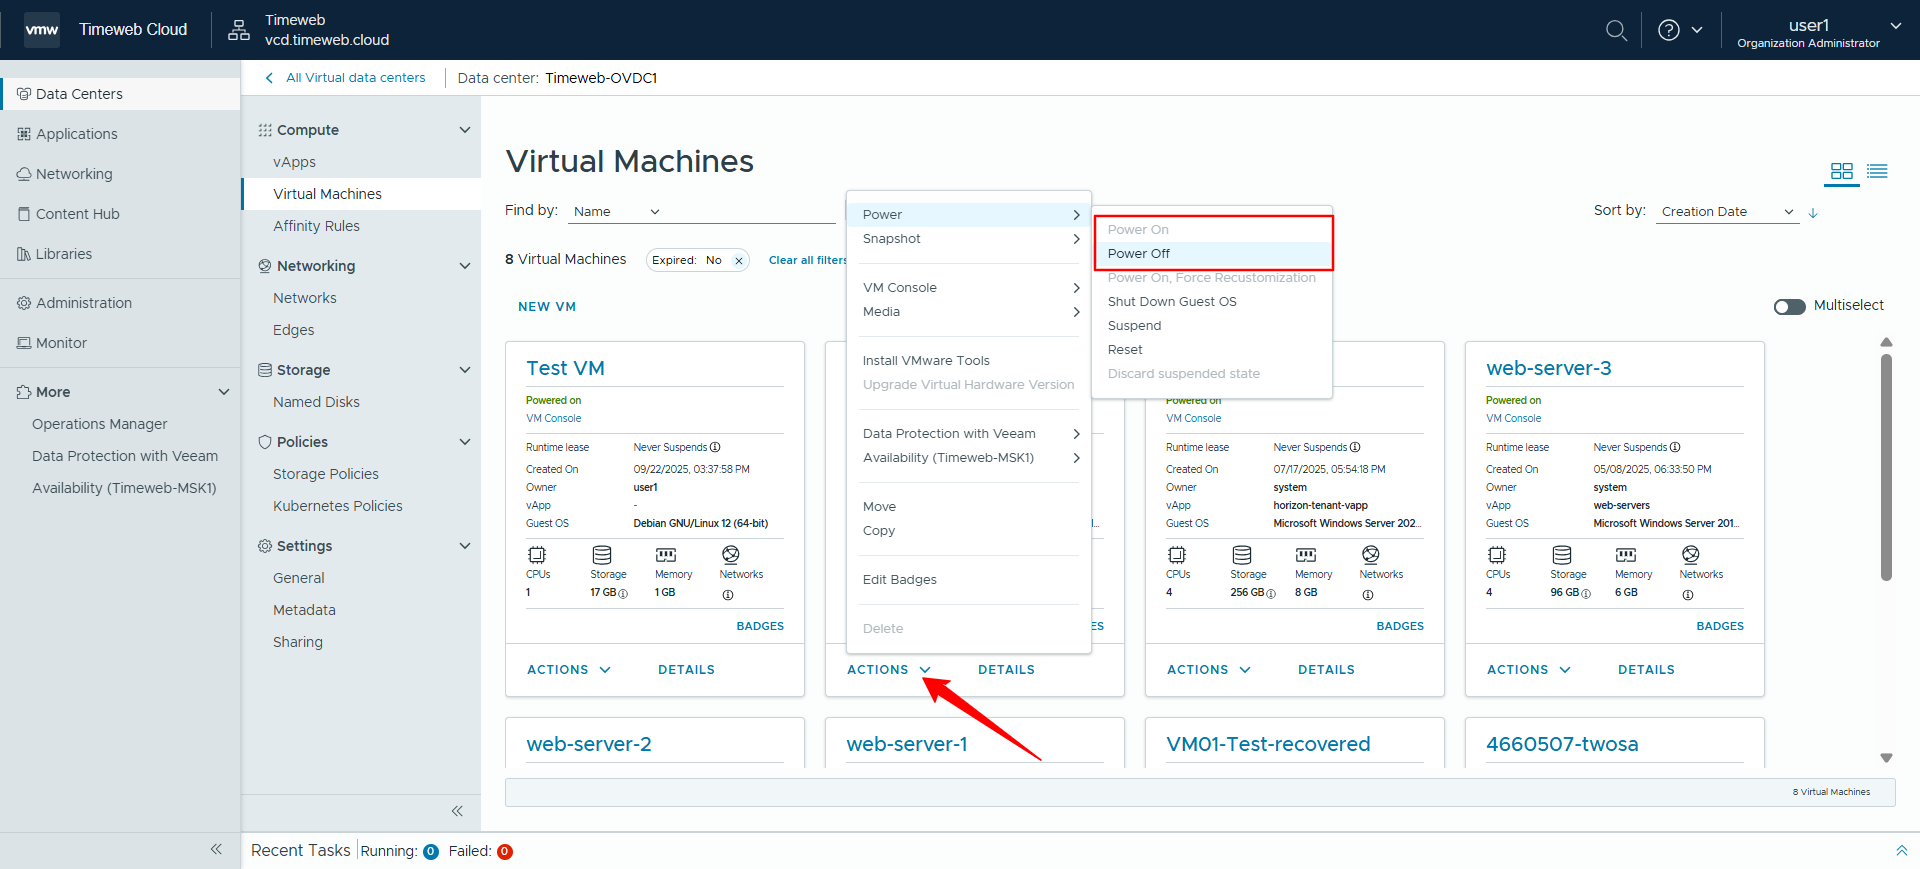Switch to list view icon
Viewport: 1920px width, 869px height.
coord(1877,171)
